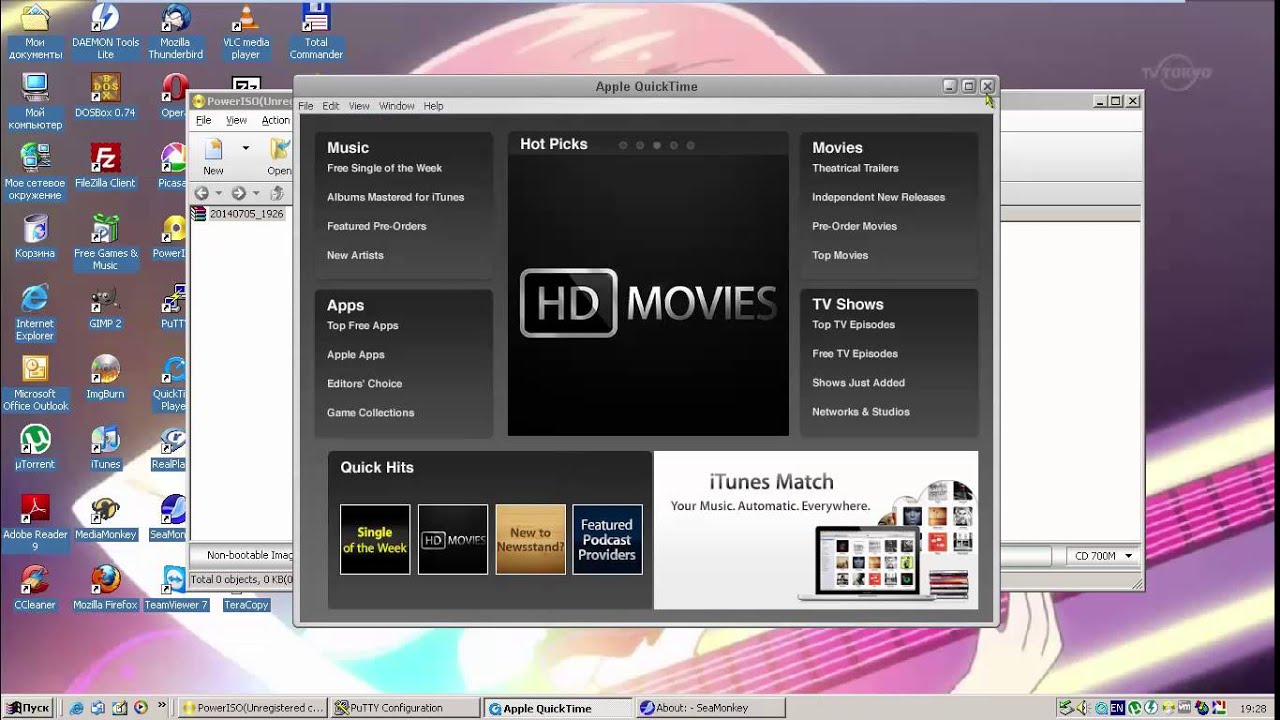The width and height of the screenshot is (1280, 720).
Task: Open Featured Podcast Providers tile
Action: point(607,539)
